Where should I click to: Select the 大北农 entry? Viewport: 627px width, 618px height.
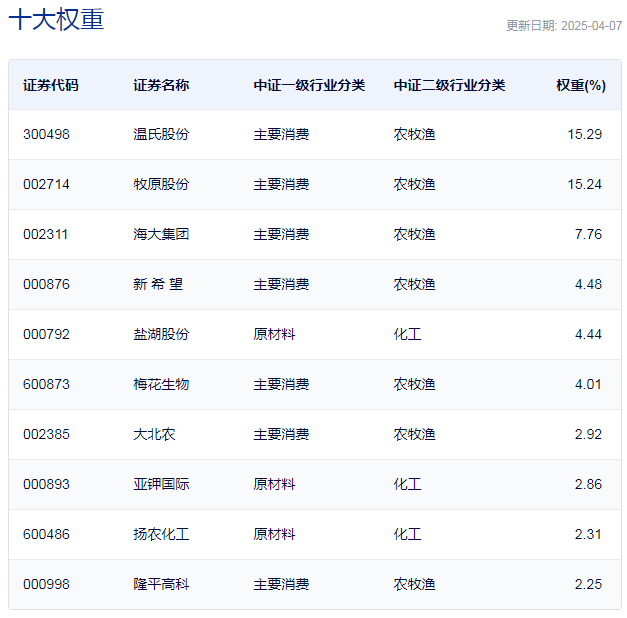[154, 434]
